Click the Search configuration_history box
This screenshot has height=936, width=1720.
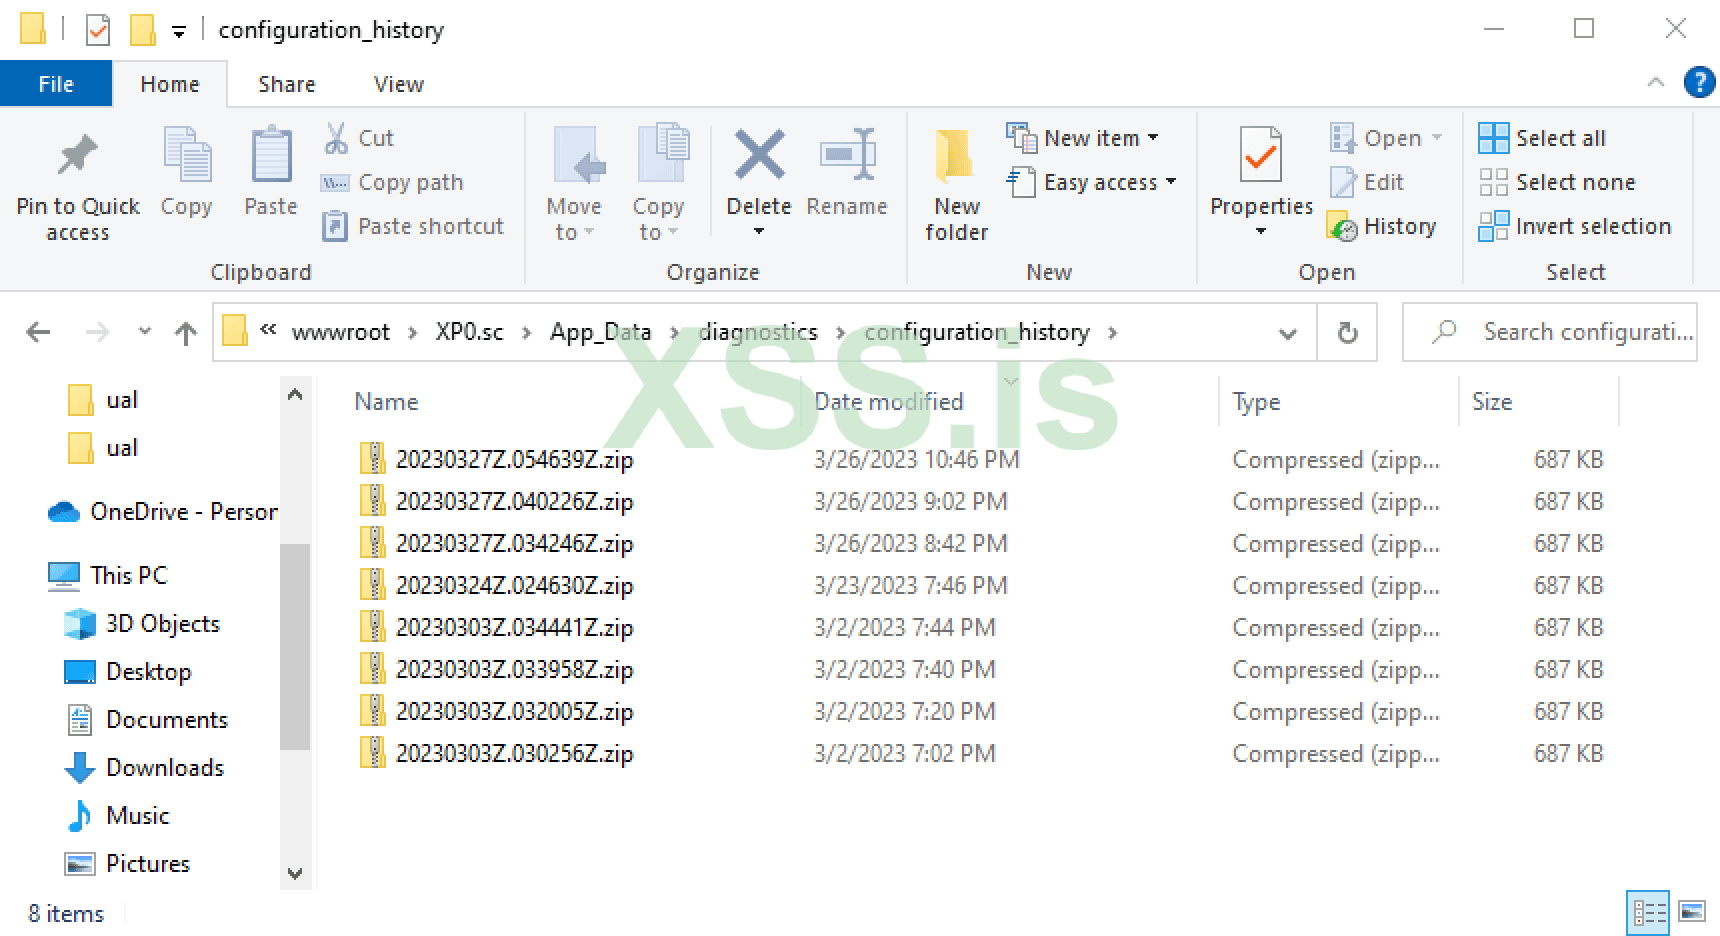(x=1549, y=332)
